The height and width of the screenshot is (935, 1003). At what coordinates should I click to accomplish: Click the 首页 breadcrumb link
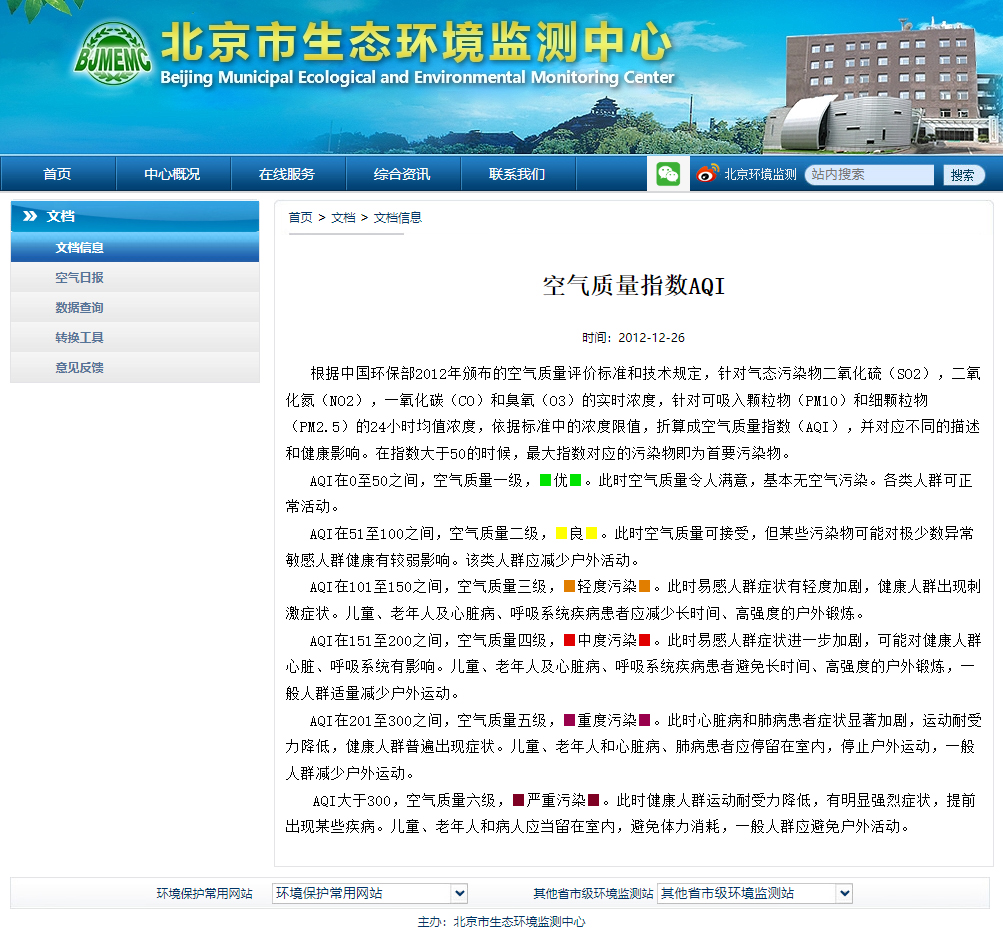click(300, 217)
